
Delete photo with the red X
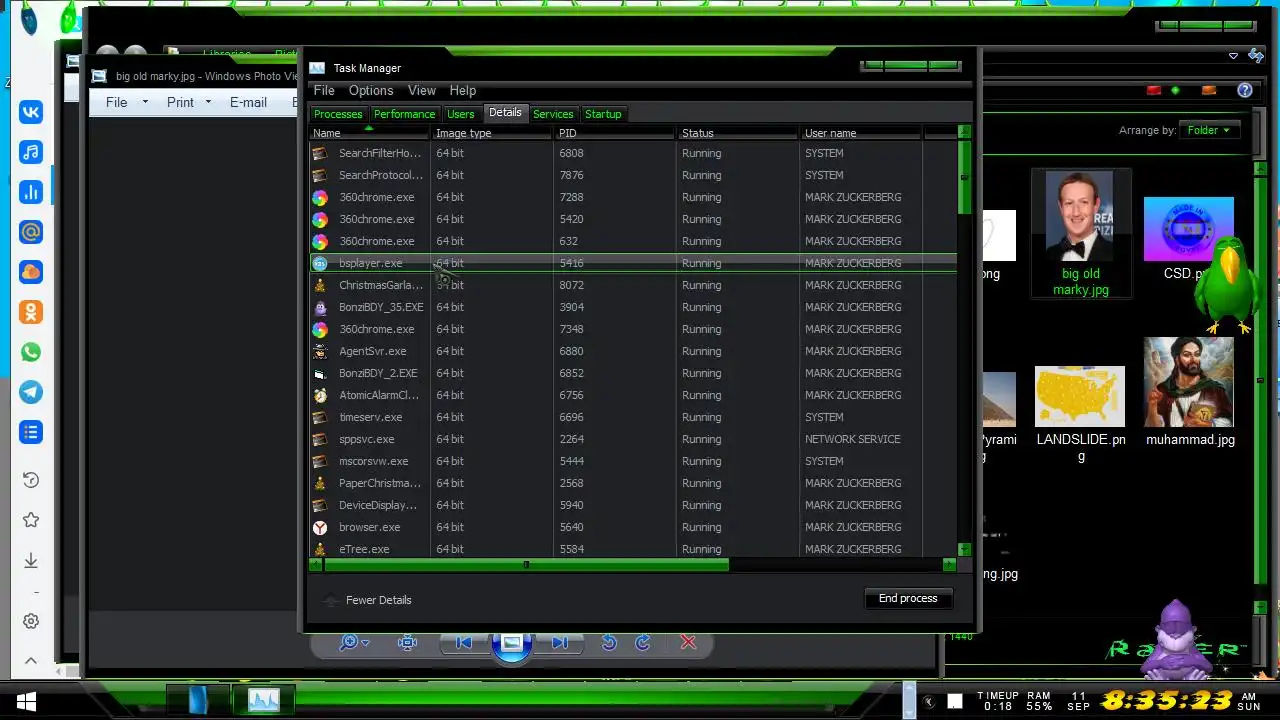click(688, 643)
